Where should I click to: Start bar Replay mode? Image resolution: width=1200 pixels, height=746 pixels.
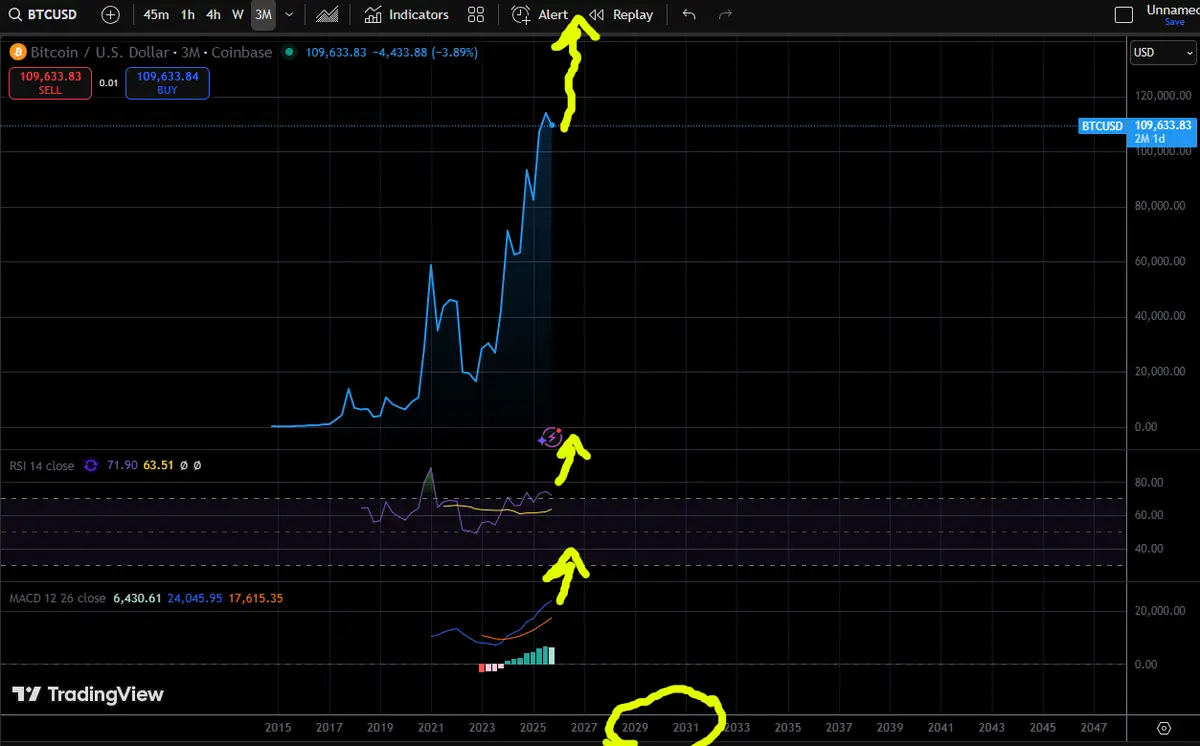pyautogui.click(x=621, y=15)
